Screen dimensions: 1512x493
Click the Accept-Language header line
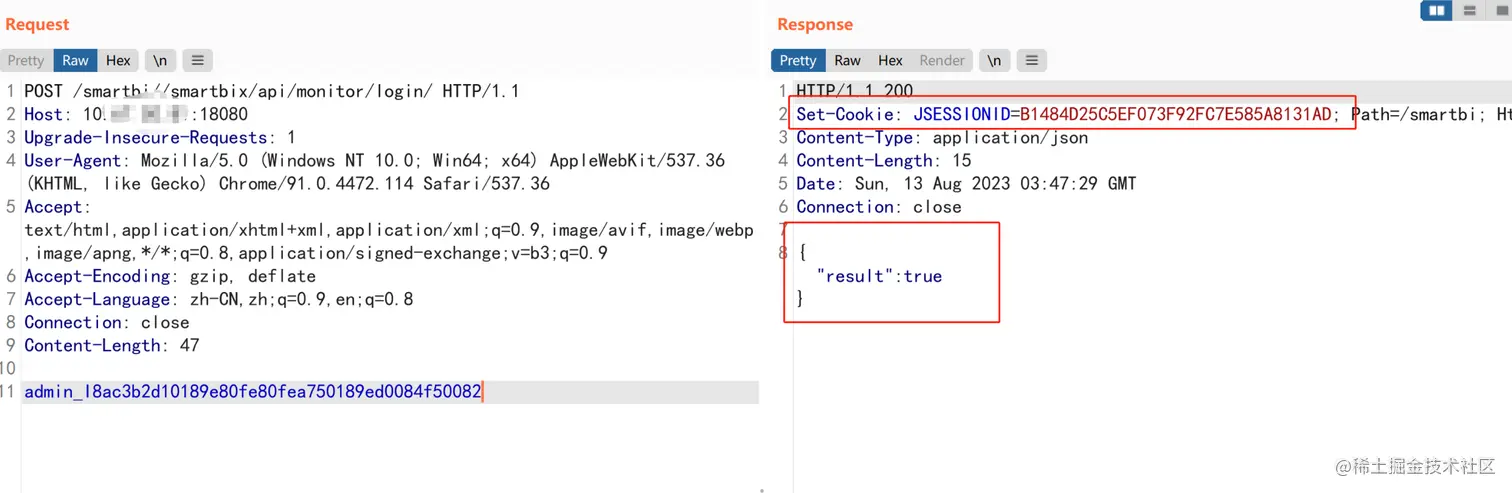pyautogui.click(x=218, y=299)
